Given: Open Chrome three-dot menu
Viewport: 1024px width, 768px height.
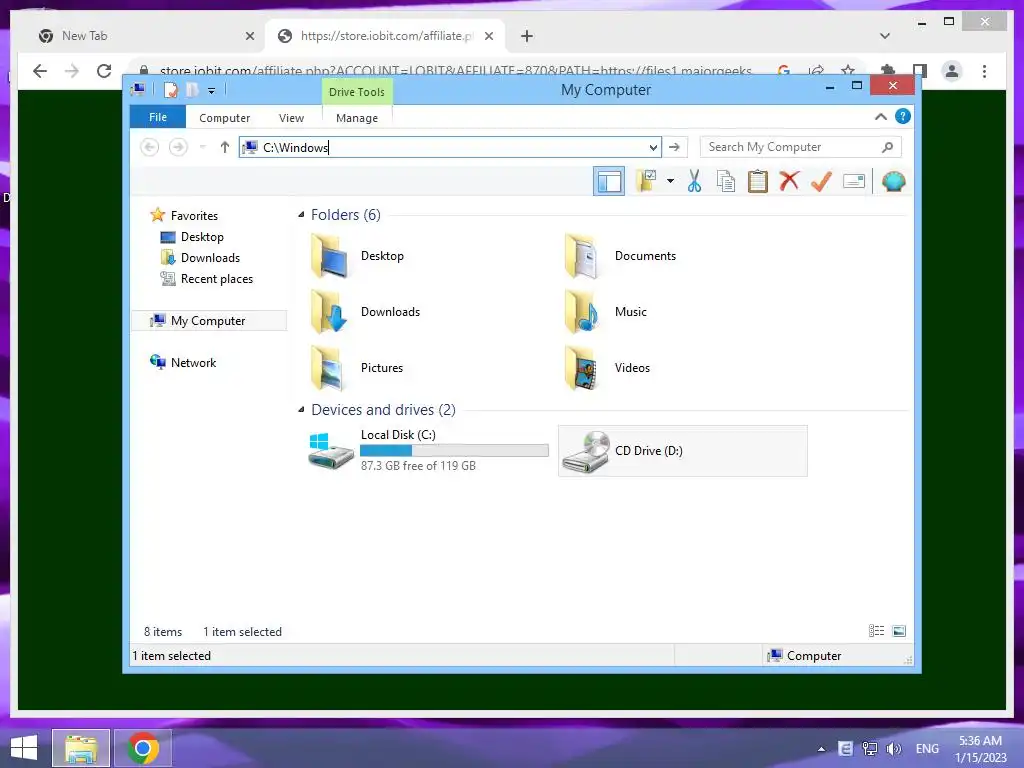Looking at the screenshot, I should pos(984,71).
